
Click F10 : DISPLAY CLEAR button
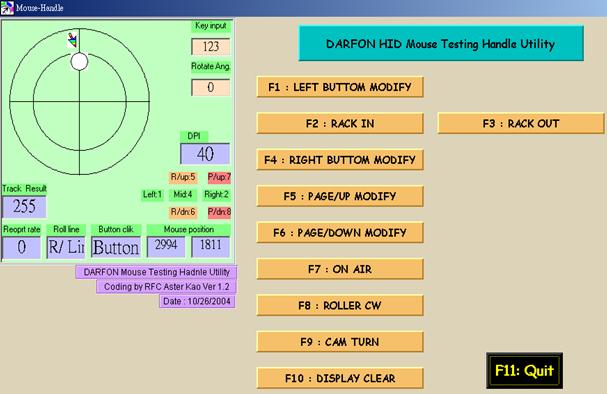tap(340, 378)
